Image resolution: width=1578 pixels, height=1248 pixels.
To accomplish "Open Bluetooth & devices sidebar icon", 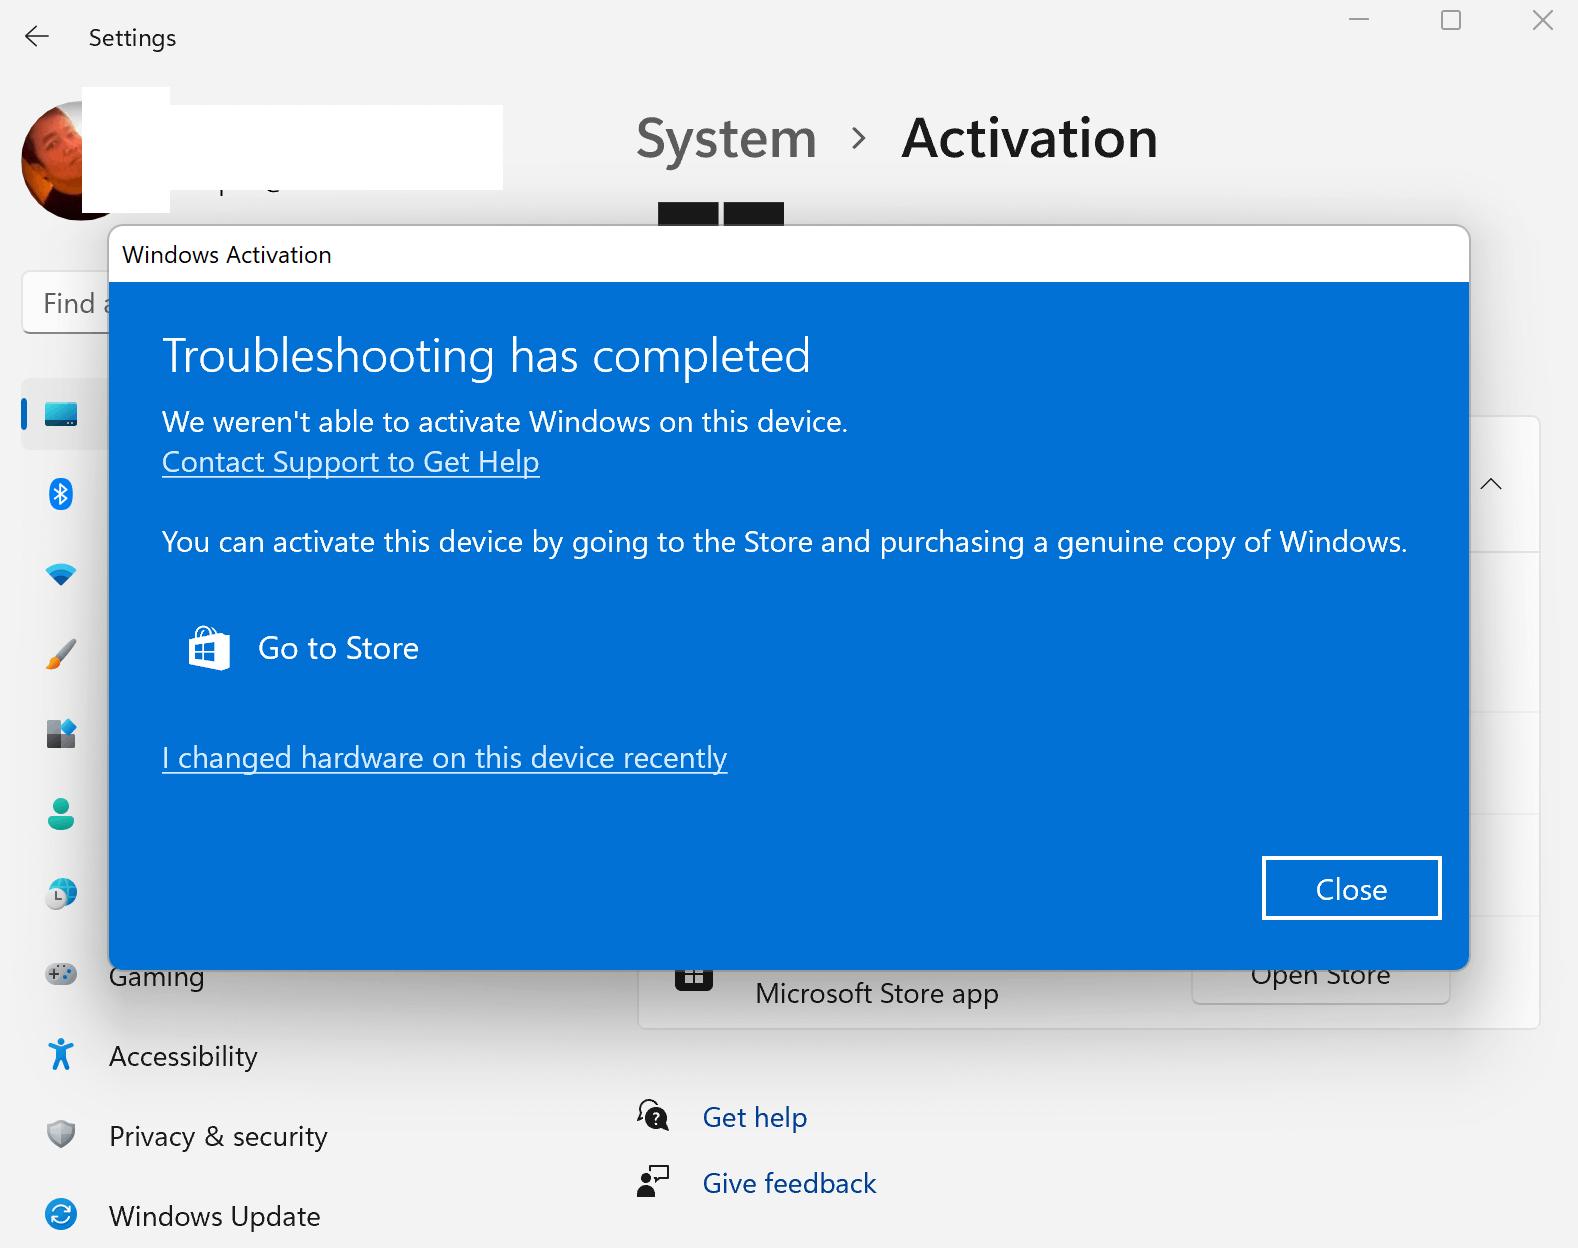I will 61,494.
